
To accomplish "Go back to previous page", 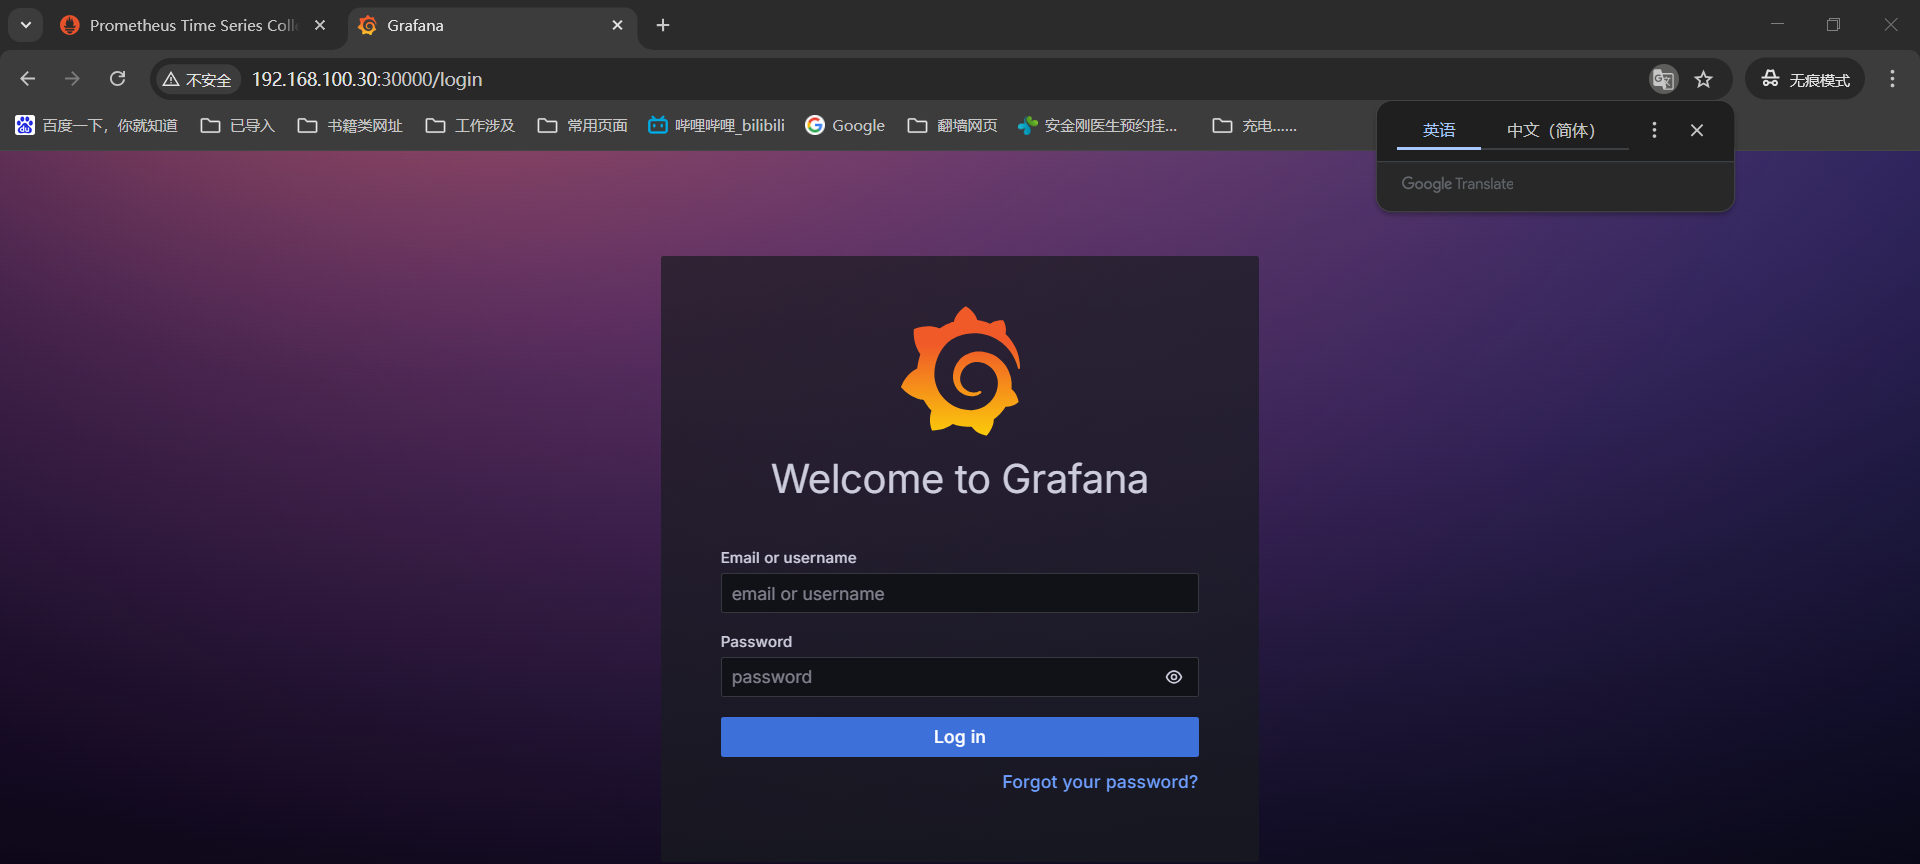I will pos(28,79).
